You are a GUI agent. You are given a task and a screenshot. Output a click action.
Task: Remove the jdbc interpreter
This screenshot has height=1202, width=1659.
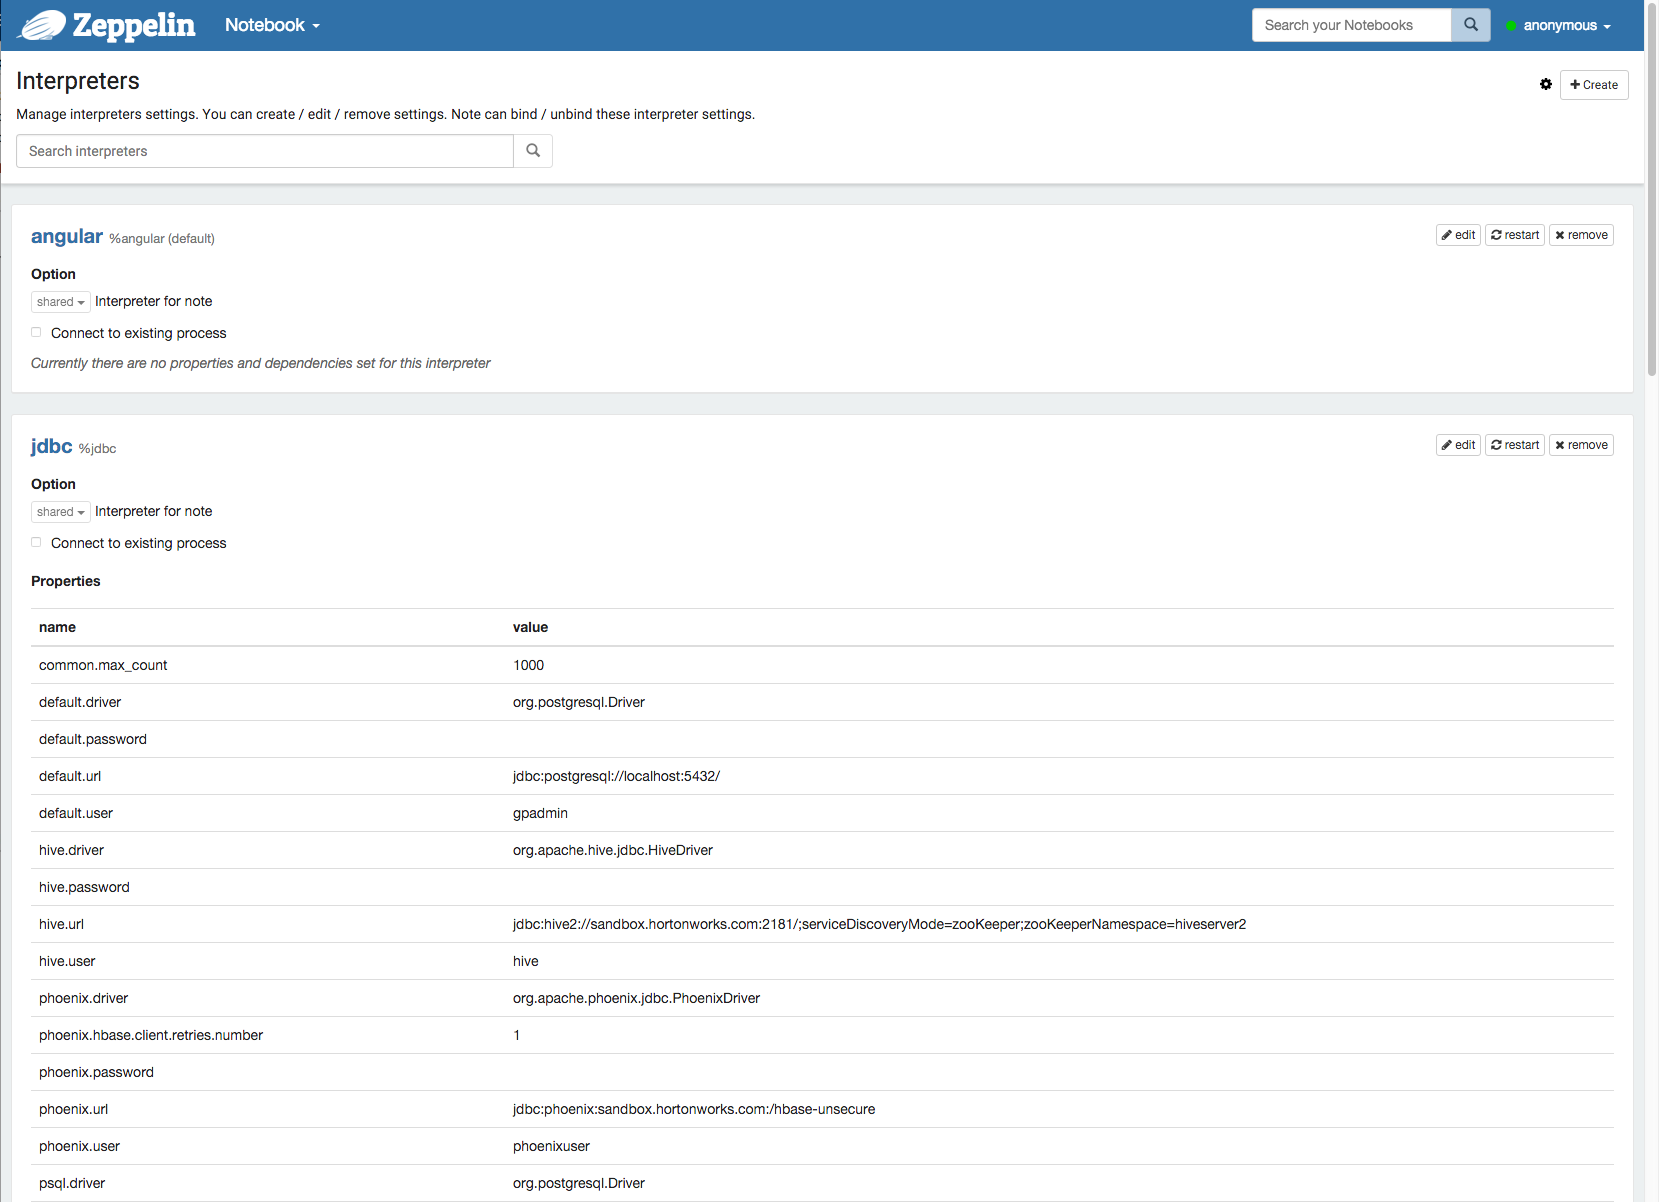point(1581,445)
